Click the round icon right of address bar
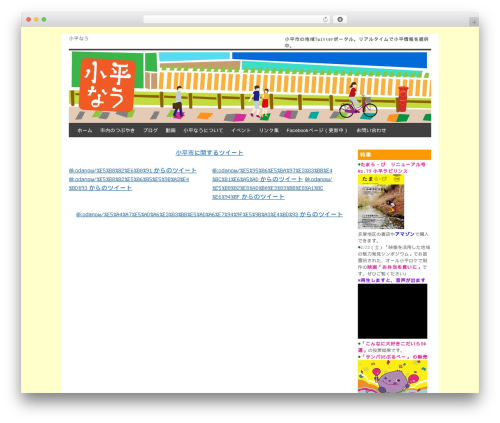Screen dimensions: 500x423 click(340, 19)
